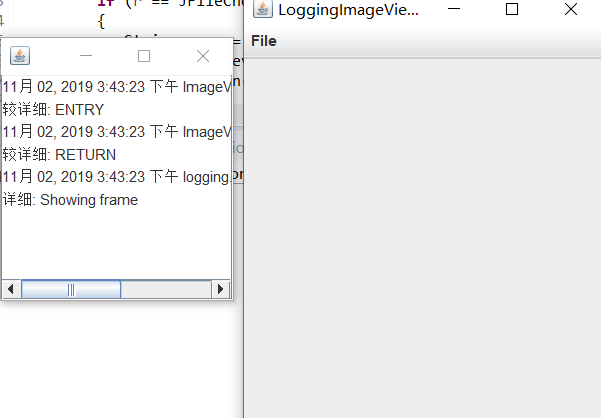Click the logging timestamp log line
This screenshot has width=601, height=418.
coord(117,177)
